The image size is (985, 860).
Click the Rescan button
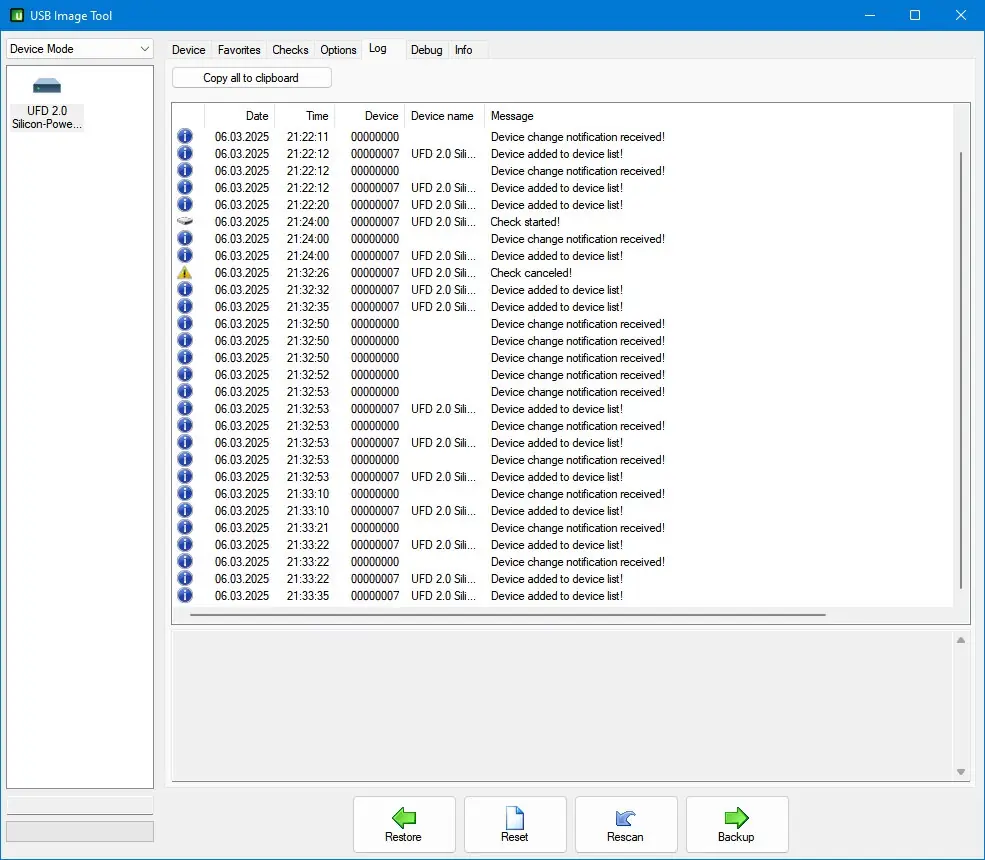click(x=626, y=824)
